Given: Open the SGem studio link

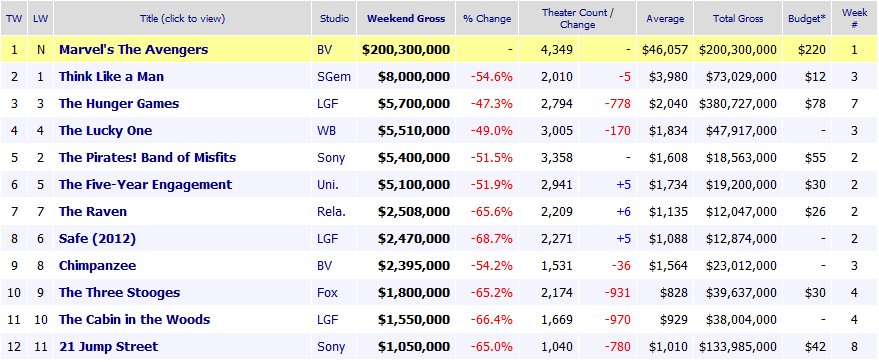Looking at the screenshot, I should tap(334, 76).
